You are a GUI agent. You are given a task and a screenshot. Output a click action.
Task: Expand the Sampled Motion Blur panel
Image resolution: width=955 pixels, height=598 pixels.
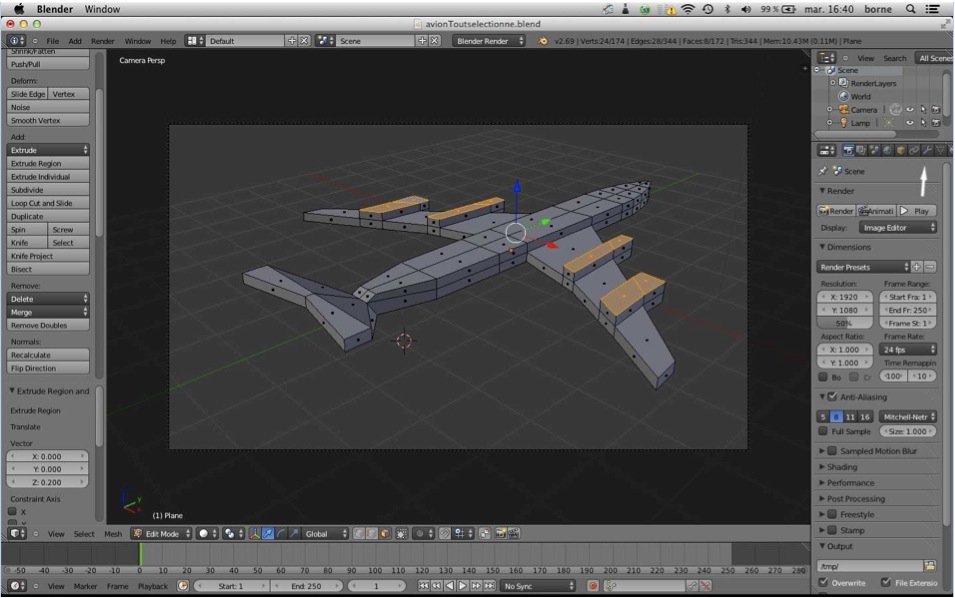pos(879,451)
